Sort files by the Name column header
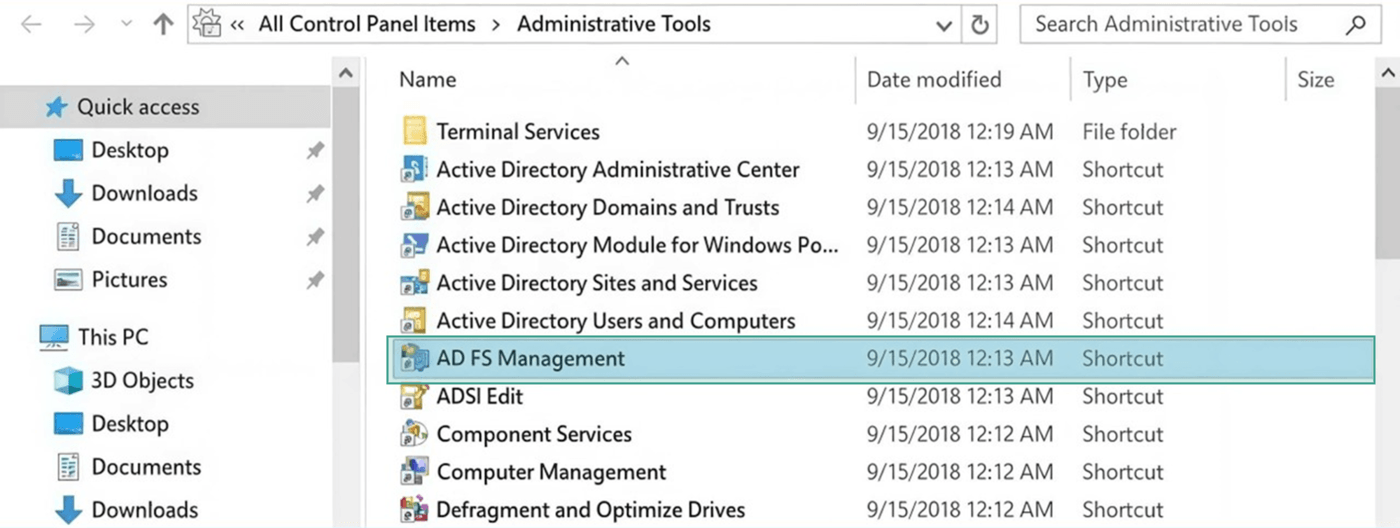 coord(427,80)
